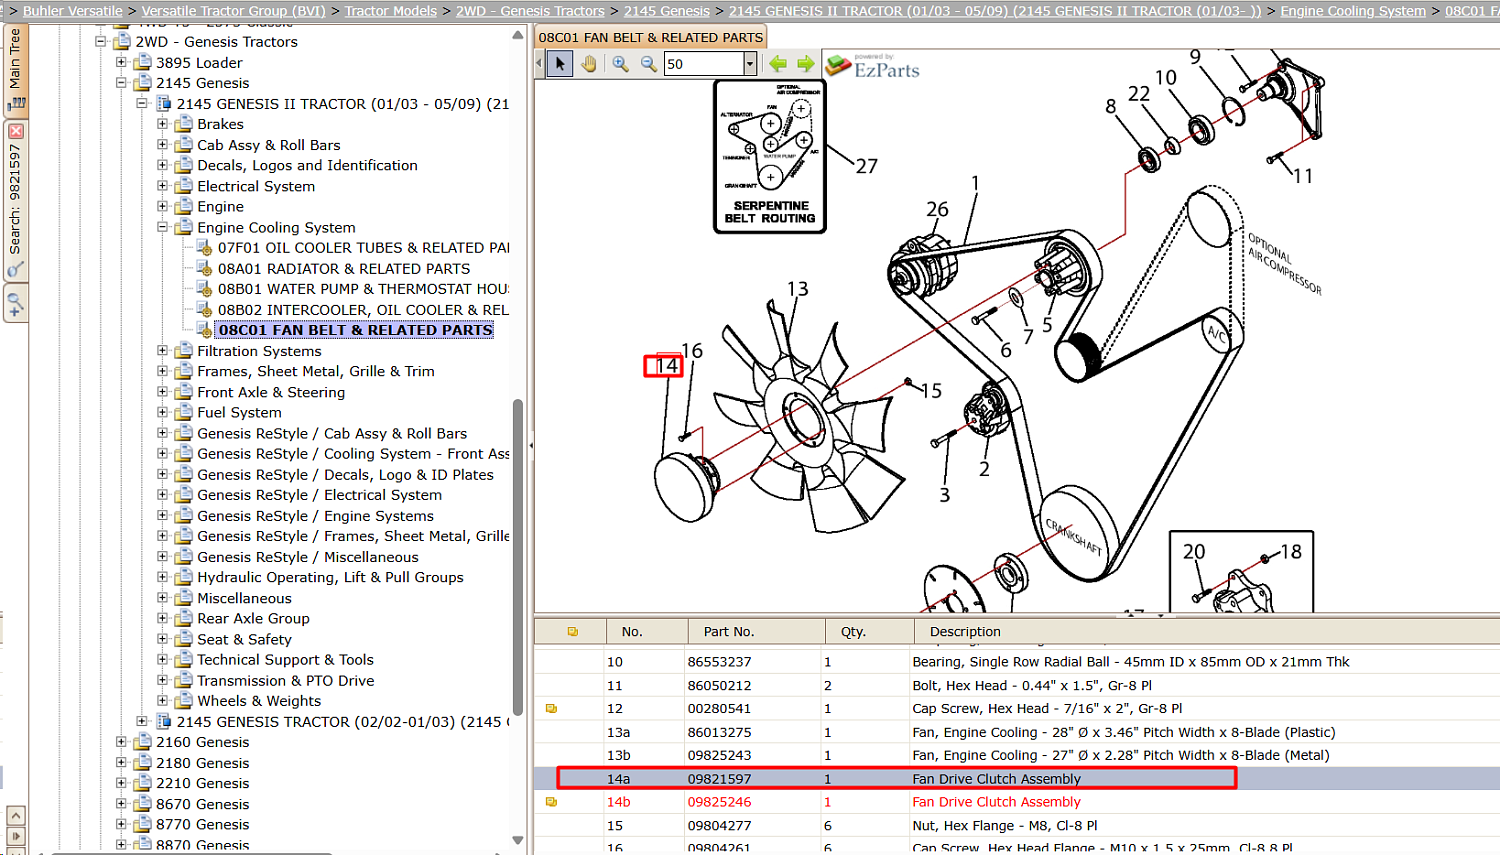Click callout number 13 on the fan
This screenshot has height=855, width=1500.
click(797, 289)
